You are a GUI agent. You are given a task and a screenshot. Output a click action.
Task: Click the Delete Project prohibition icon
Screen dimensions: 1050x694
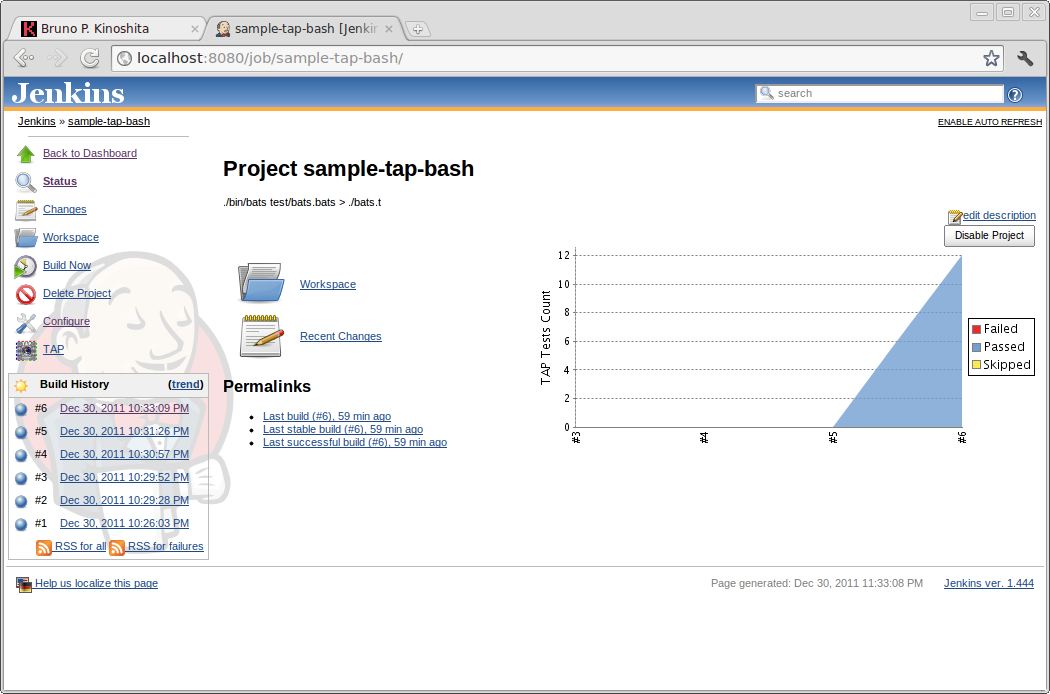click(25, 294)
